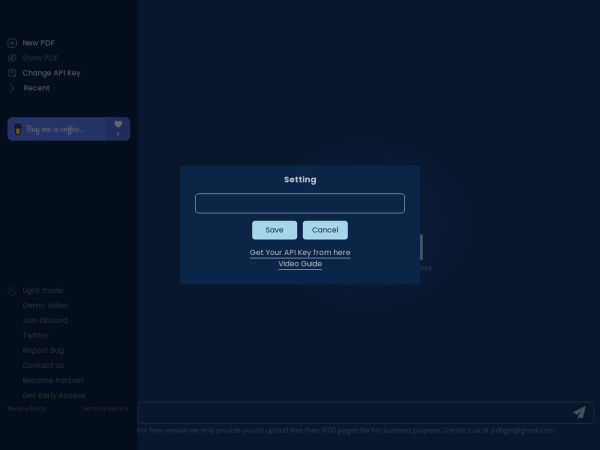Click the chat message input box
Screen dimensions: 600x450
point(350,412)
